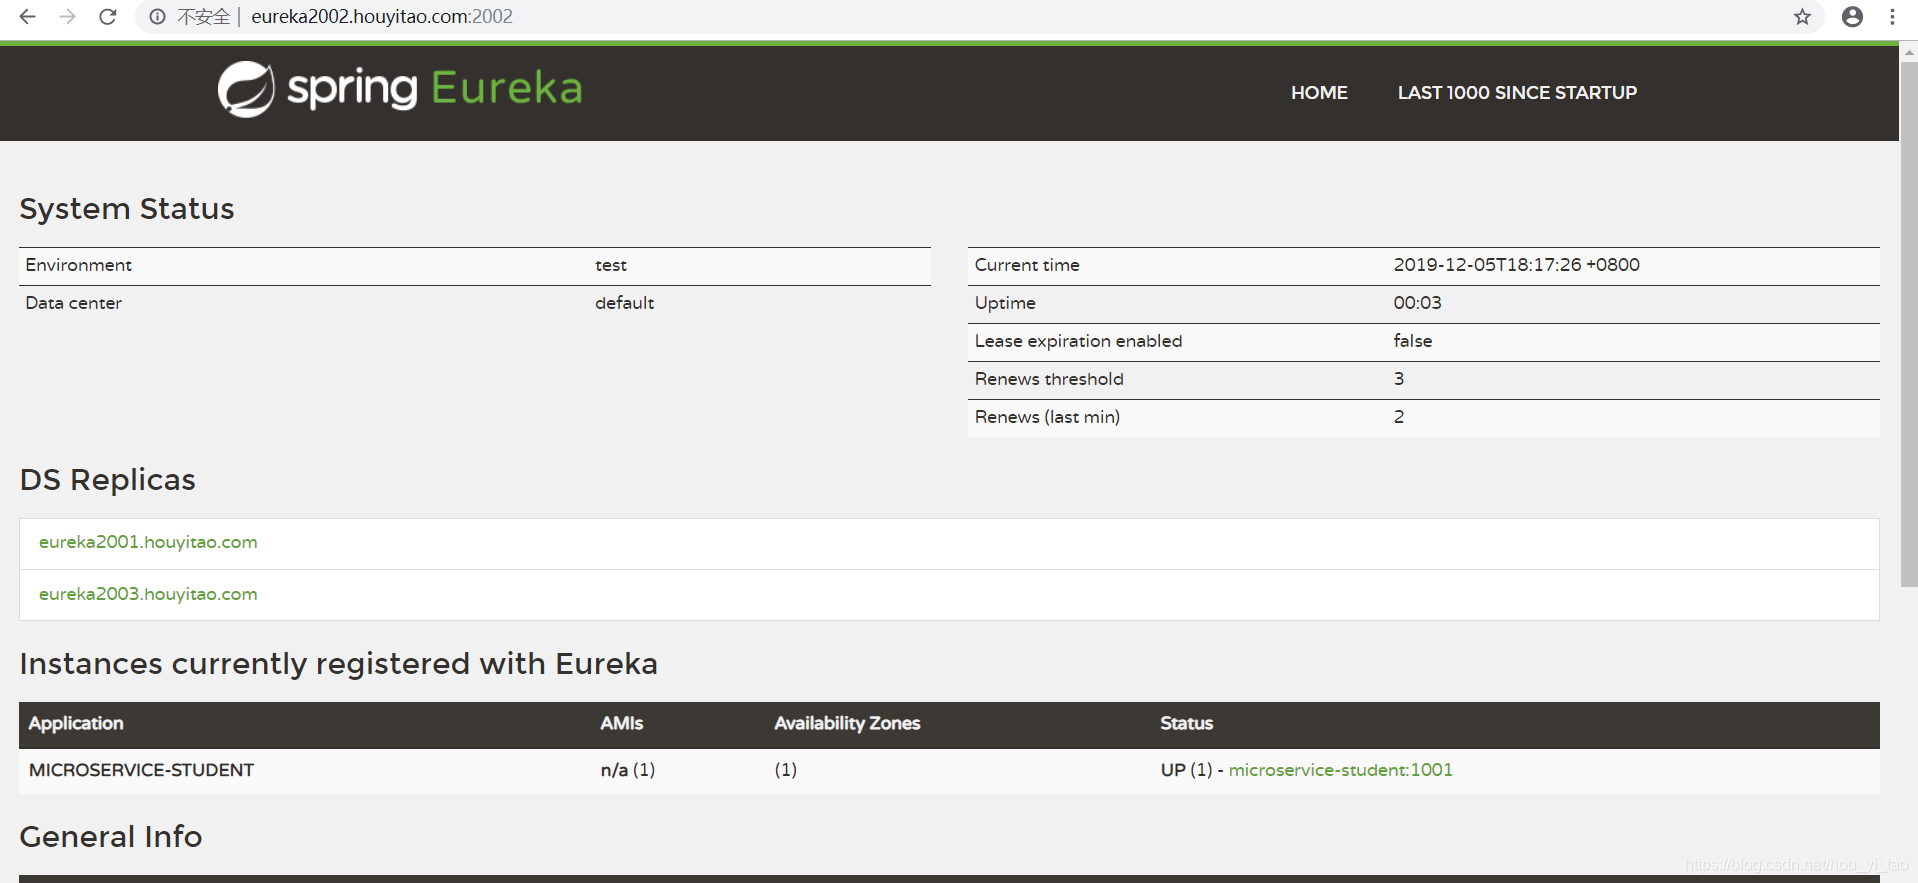The height and width of the screenshot is (883, 1918).
Task: Click the Availability Zones column header
Action: coord(847,723)
